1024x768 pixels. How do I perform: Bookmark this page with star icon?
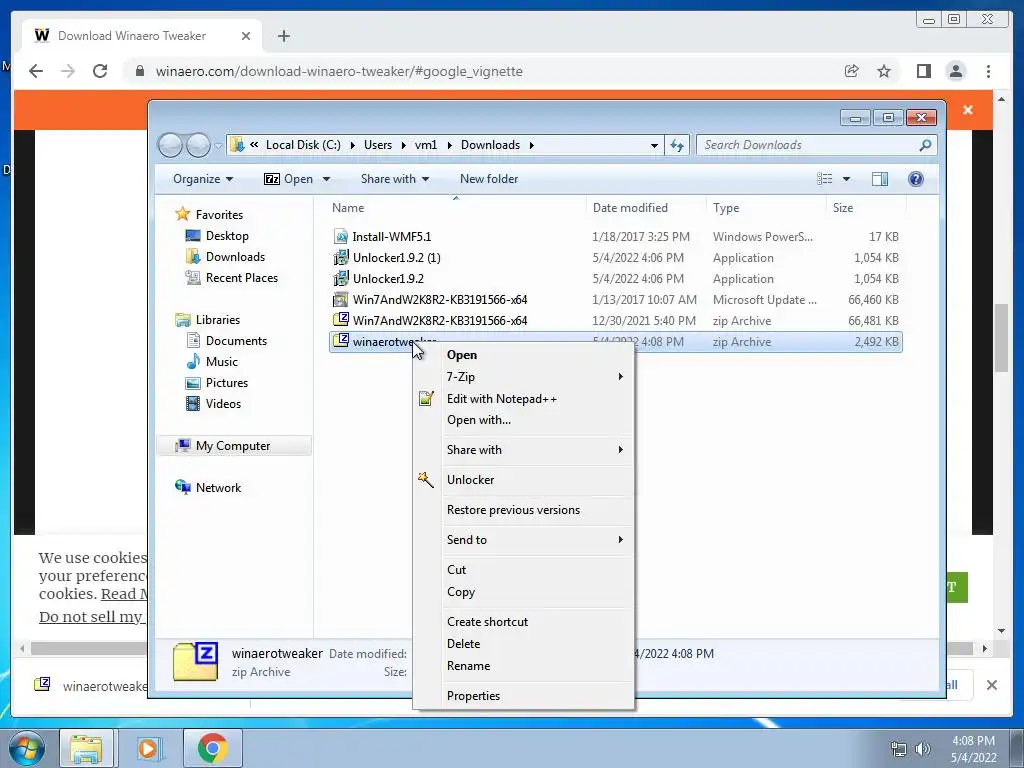tap(884, 71)
